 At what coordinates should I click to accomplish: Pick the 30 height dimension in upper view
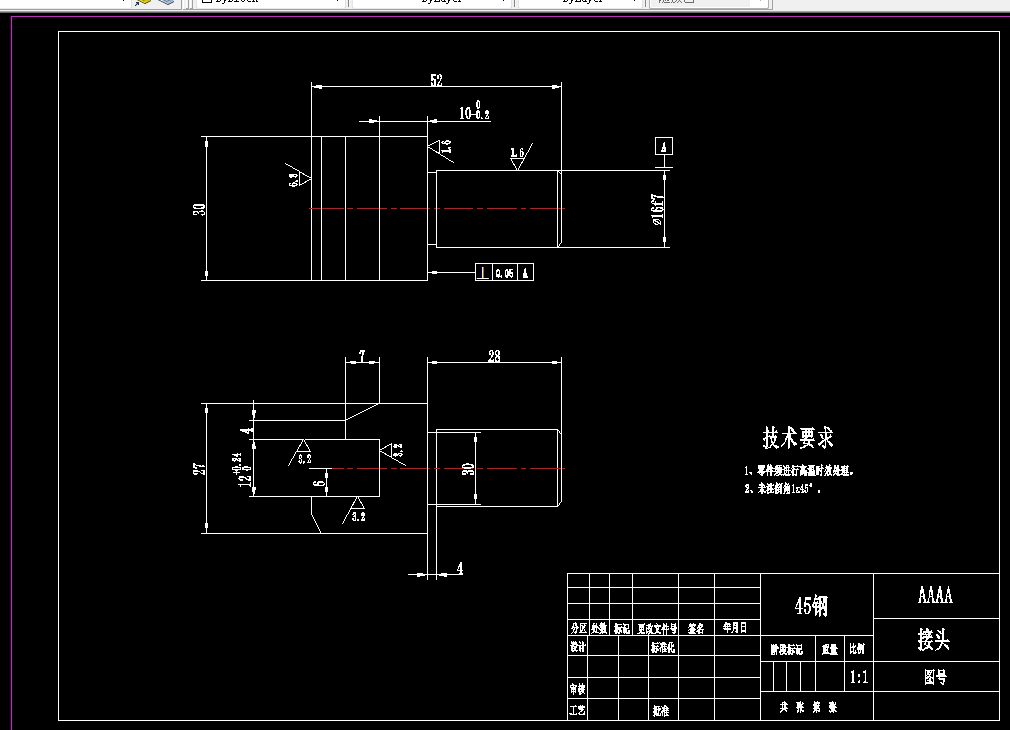tap(199, 209)
